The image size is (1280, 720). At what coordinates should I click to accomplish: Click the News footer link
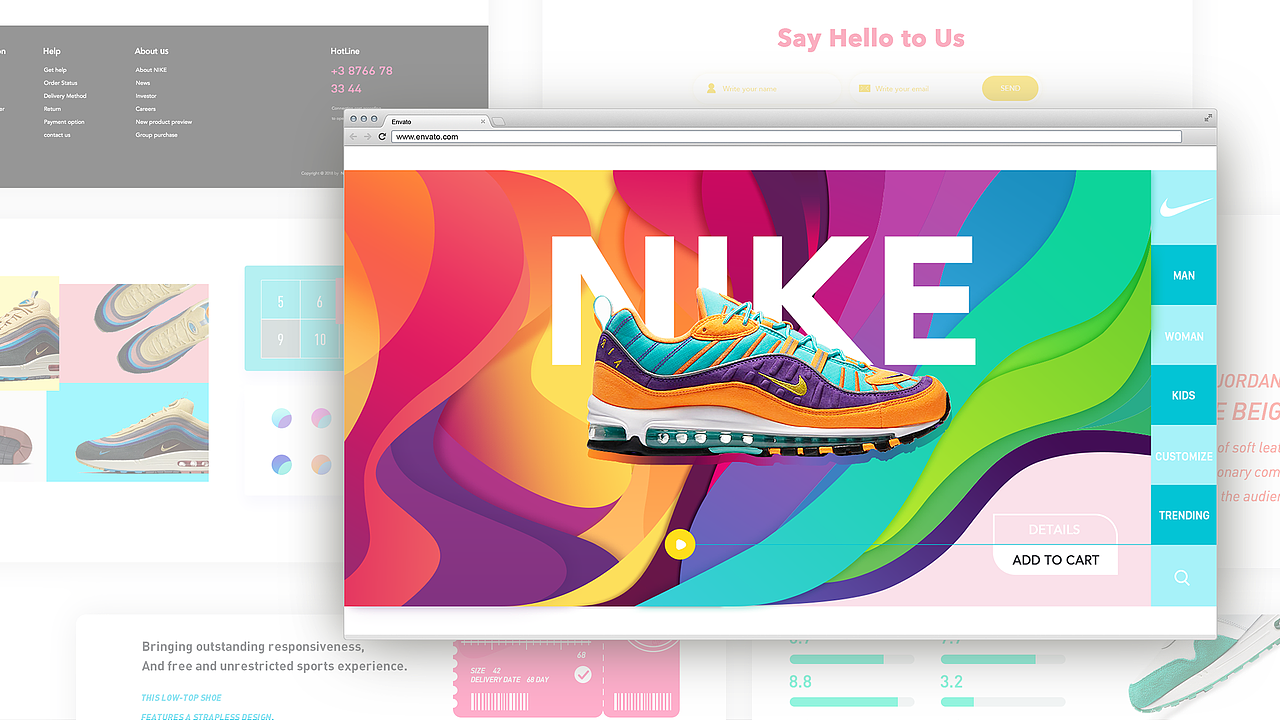coord(143,83)
